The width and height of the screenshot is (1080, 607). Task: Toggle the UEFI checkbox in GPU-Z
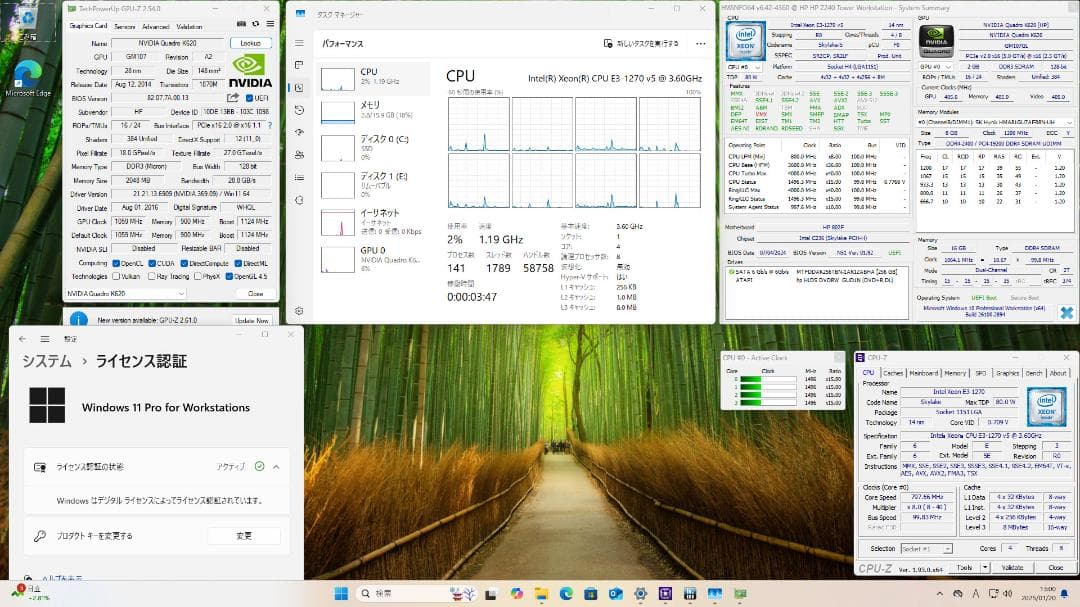[x=249, y=97]
